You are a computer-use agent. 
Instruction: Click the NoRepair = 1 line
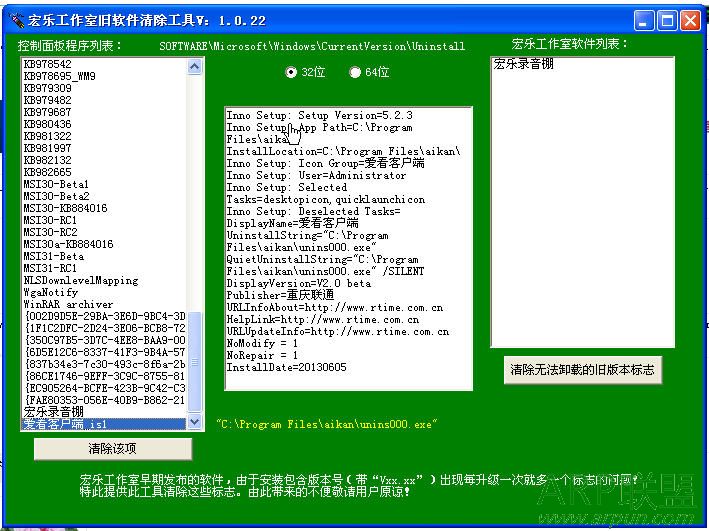(262, 355)
